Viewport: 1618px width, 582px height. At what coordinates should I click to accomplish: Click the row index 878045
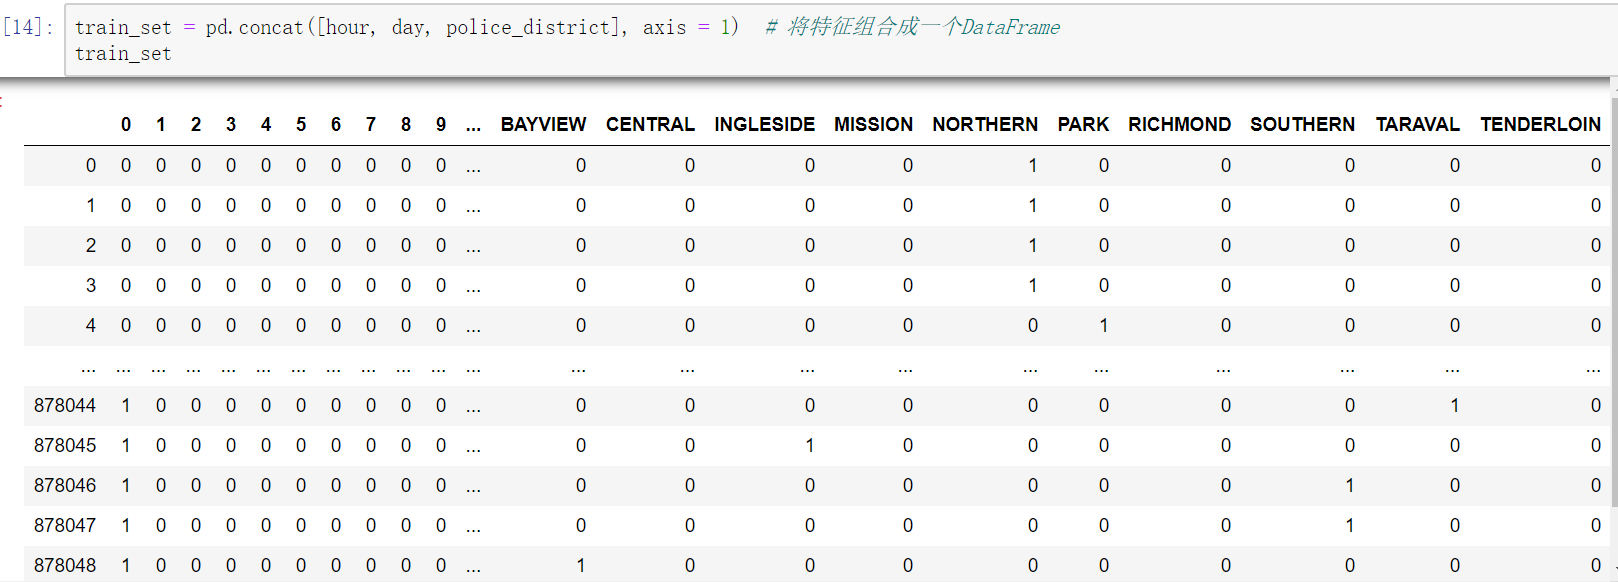pyautogui.click(x=65, y=445)
